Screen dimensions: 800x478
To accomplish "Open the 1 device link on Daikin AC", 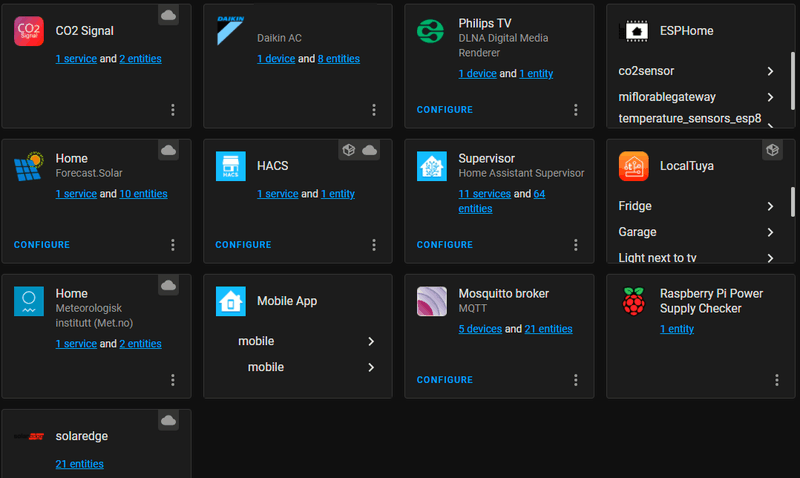I will [276, 59].
